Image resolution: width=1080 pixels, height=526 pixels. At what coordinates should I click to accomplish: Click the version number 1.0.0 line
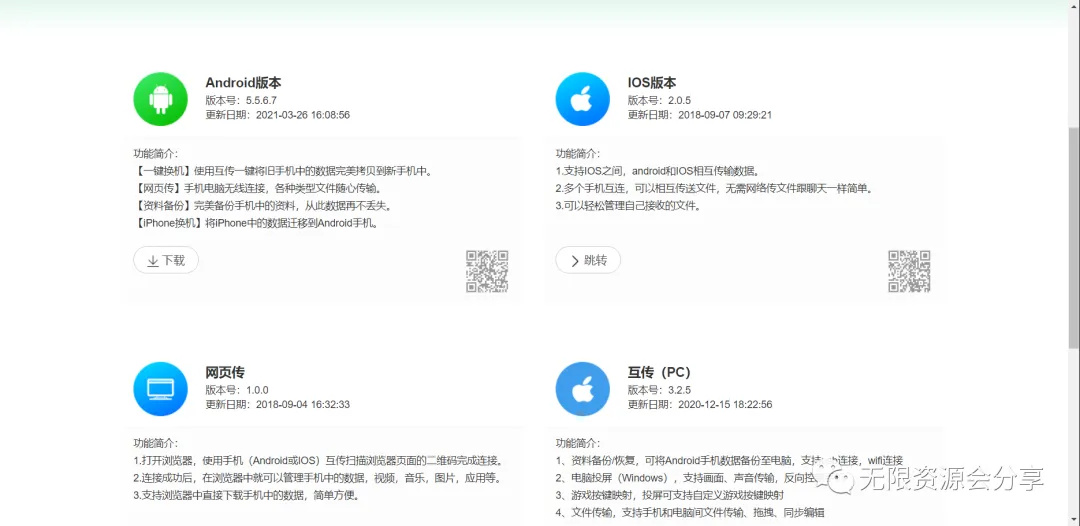[x=237, y=390]
